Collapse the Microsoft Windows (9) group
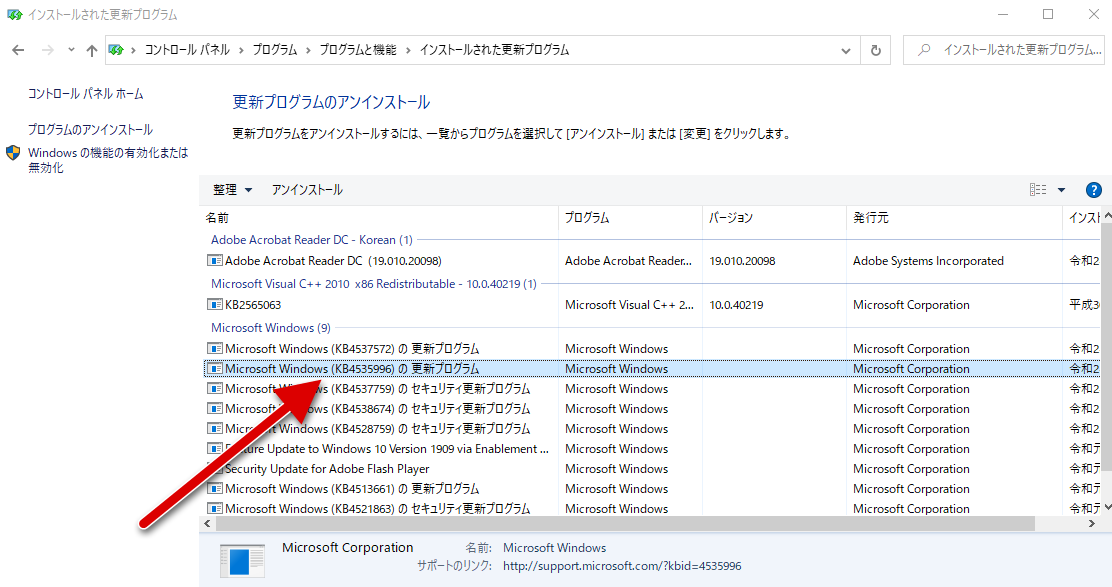The image size is (1112, 587). [x=270, y=328]
